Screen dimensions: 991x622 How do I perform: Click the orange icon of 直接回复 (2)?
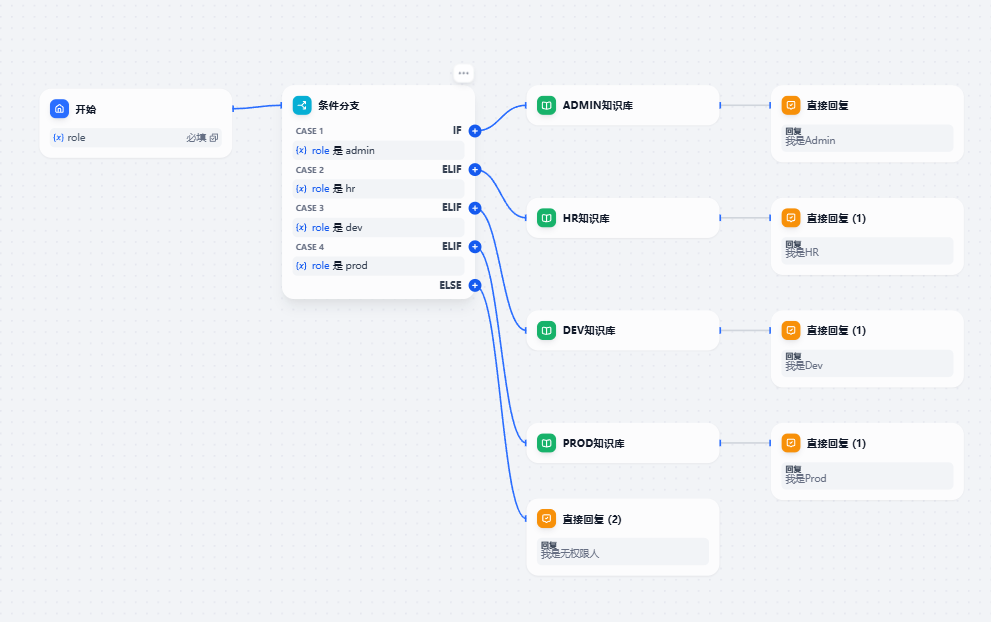tap(546, 519)
